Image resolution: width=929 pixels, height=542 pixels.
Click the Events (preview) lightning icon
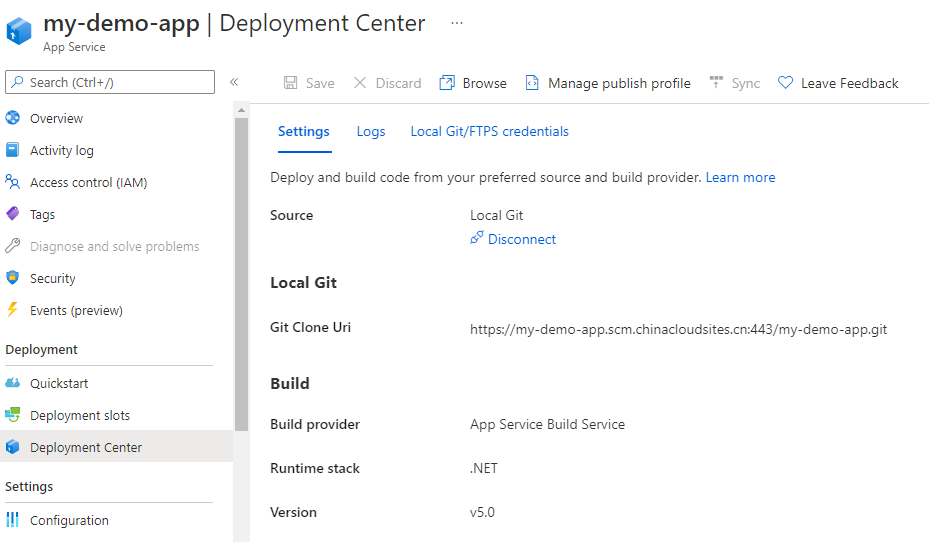click(13, 310)
